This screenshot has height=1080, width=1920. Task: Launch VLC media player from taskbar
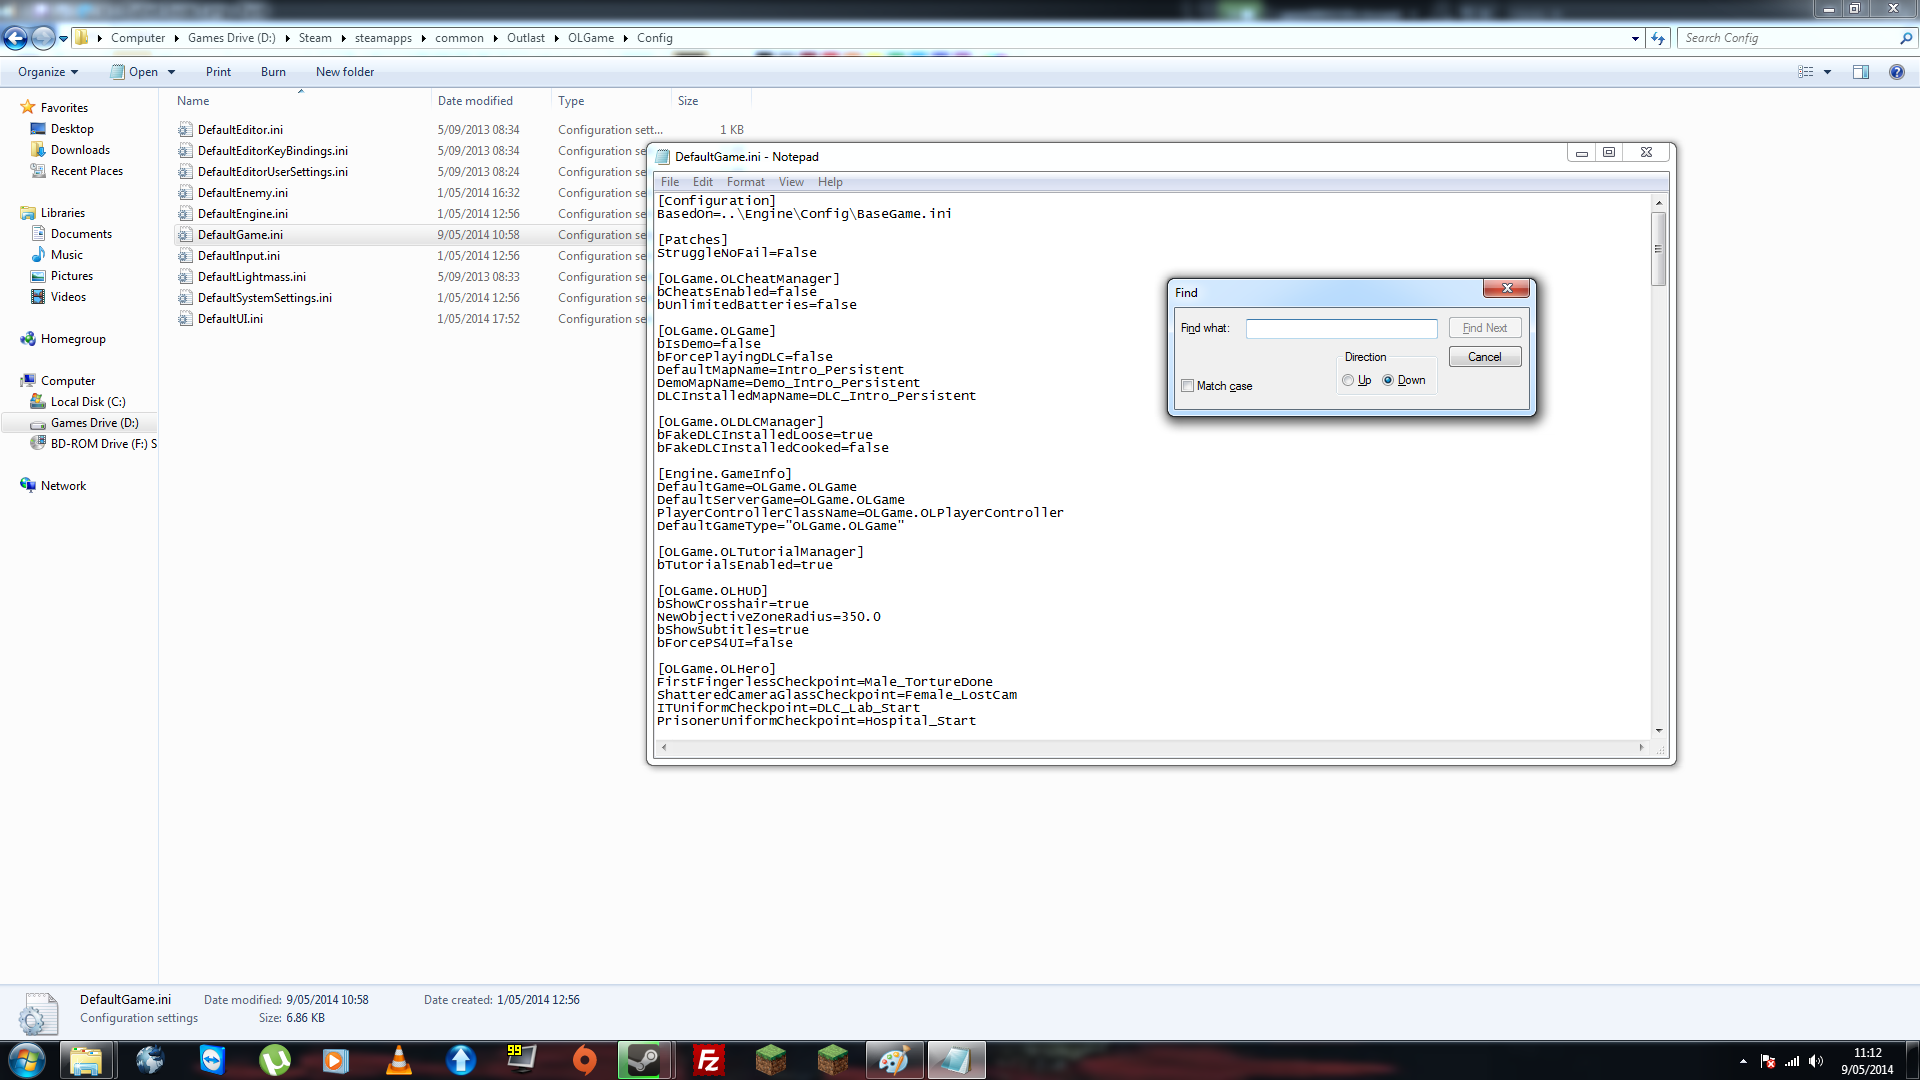(399, 1060)
